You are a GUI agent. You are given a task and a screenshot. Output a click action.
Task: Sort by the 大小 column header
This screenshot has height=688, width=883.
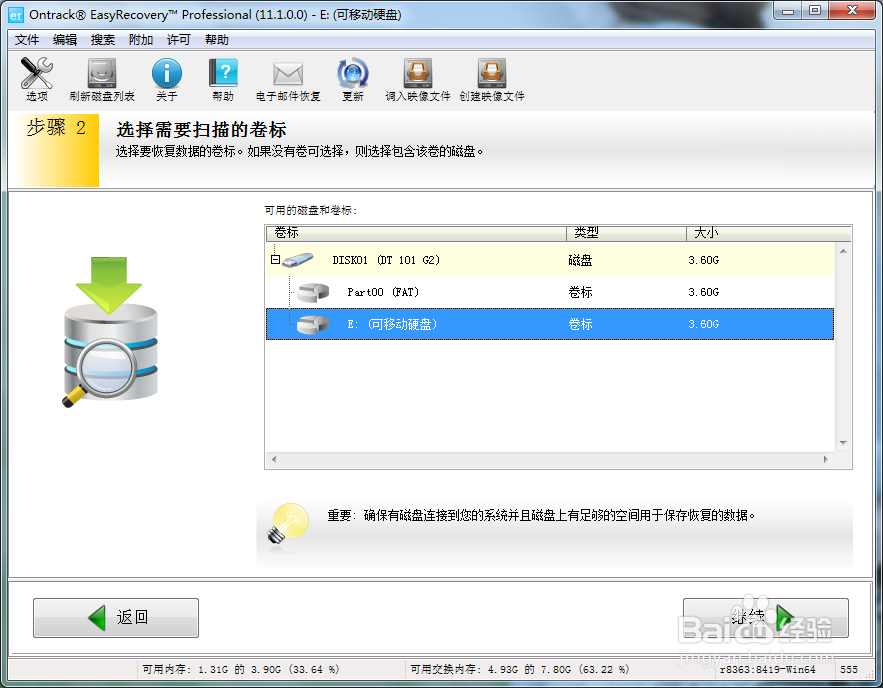coord(768,233)
